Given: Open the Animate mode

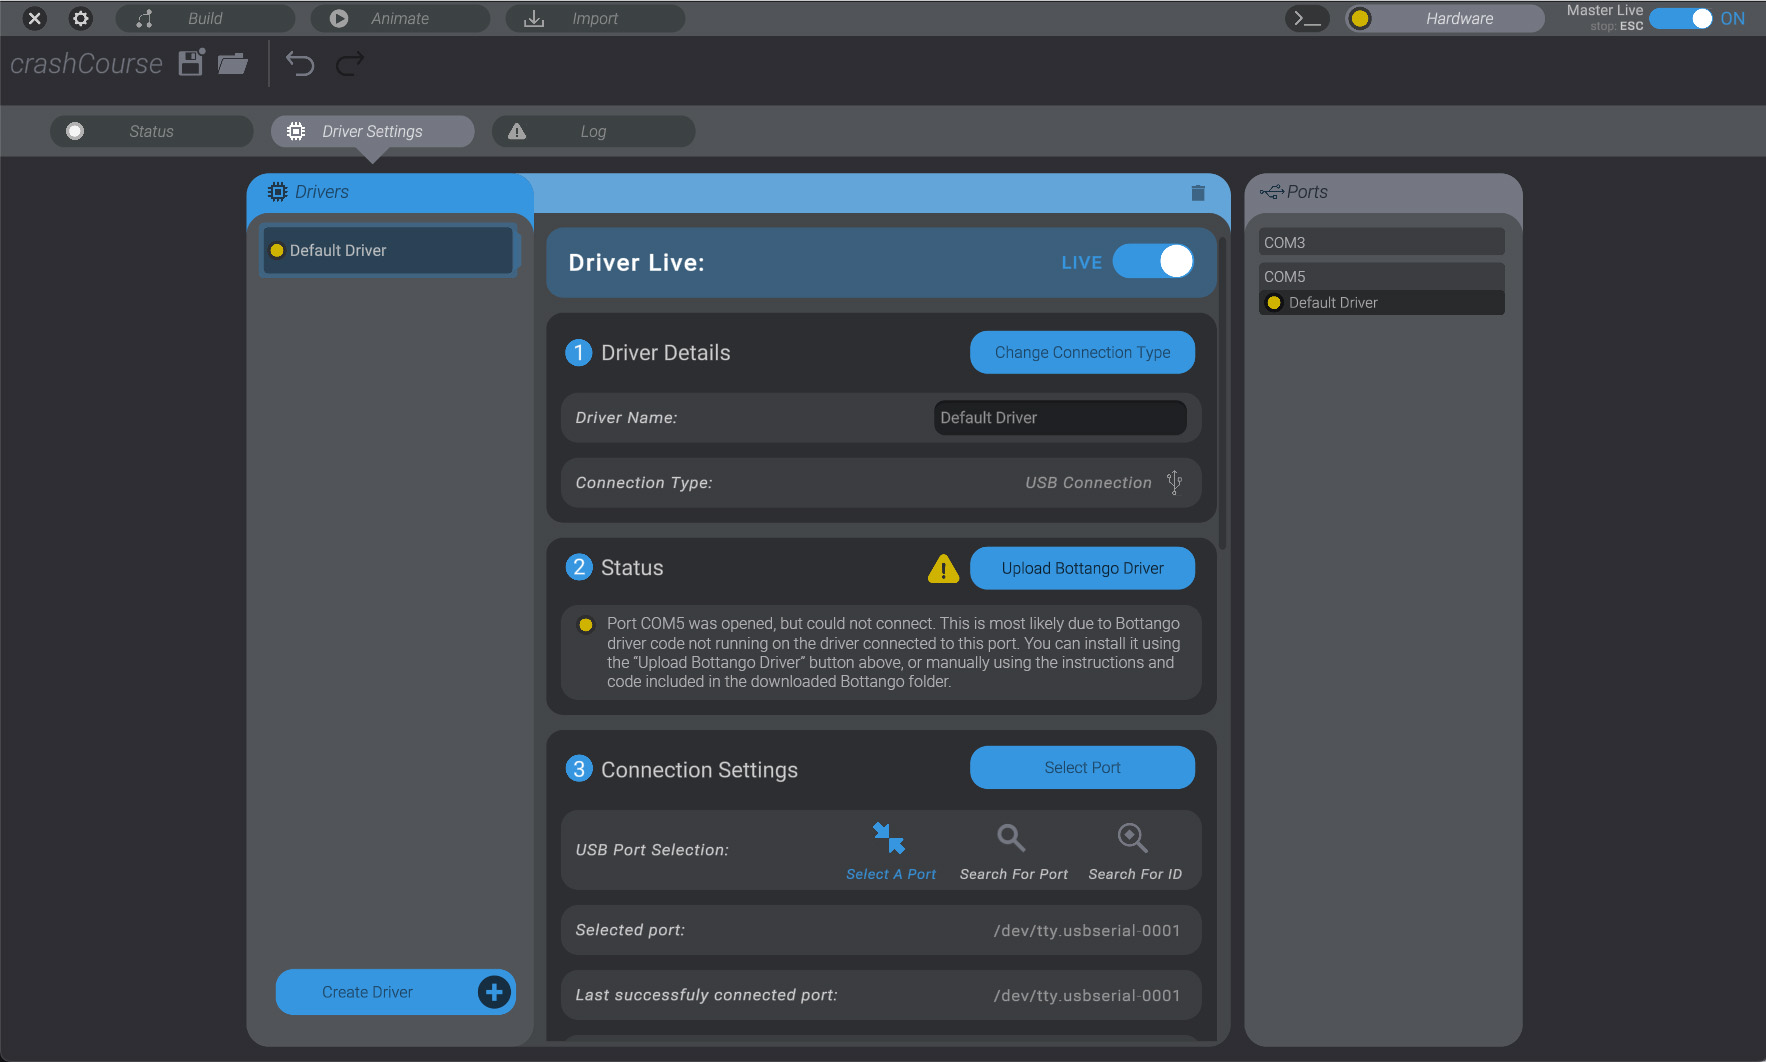Looking at the screenshot, I should 338,18.
